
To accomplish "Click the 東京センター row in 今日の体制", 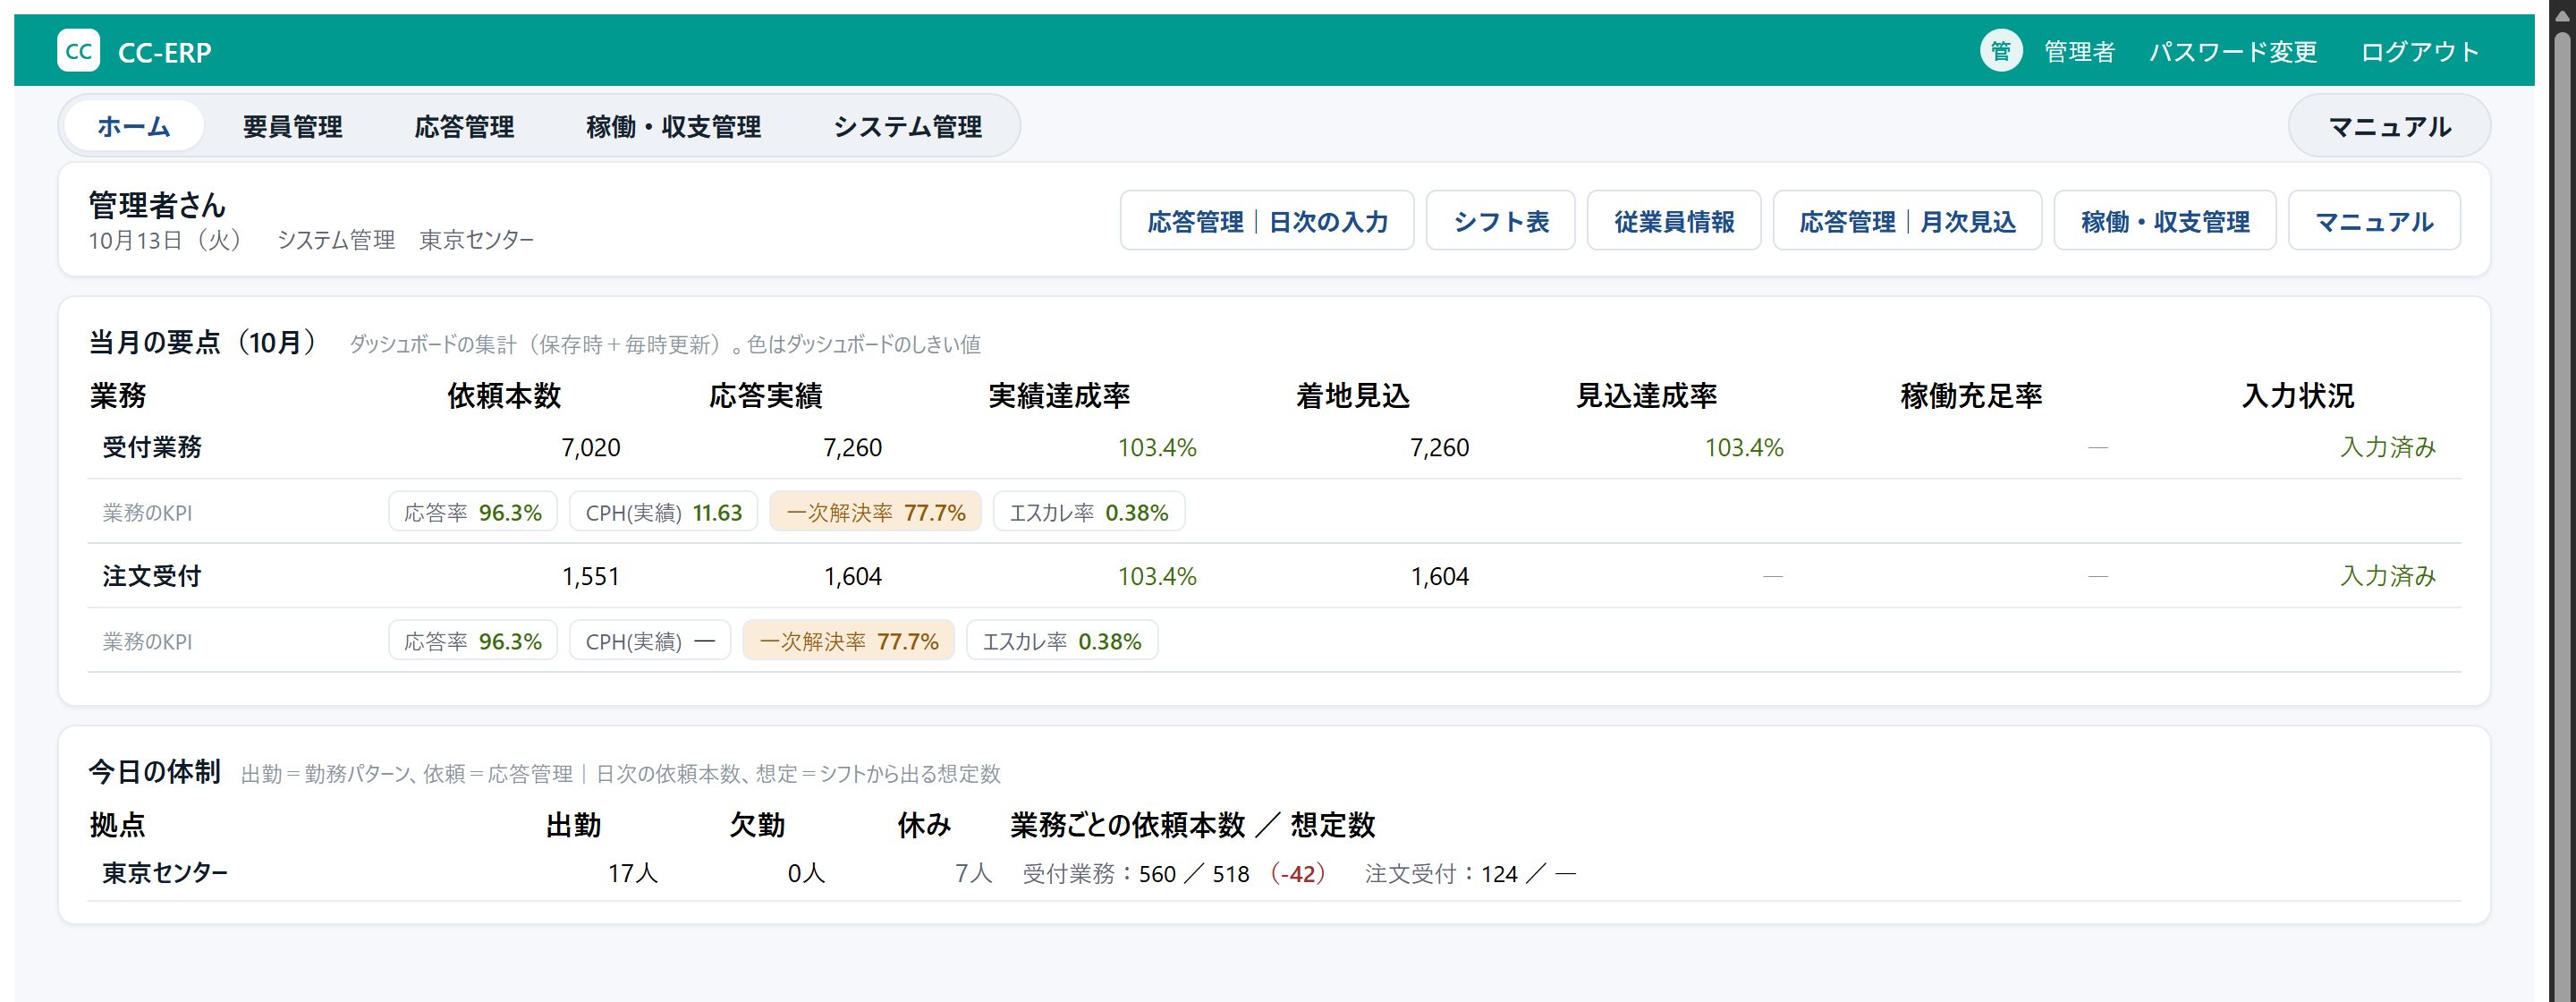I will [1274, 873].
